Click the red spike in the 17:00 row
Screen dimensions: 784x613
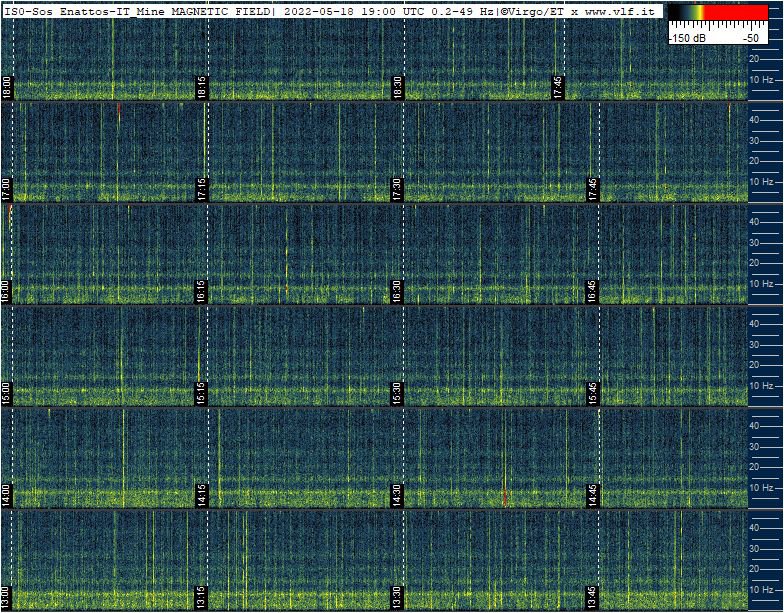pos(118,108)
